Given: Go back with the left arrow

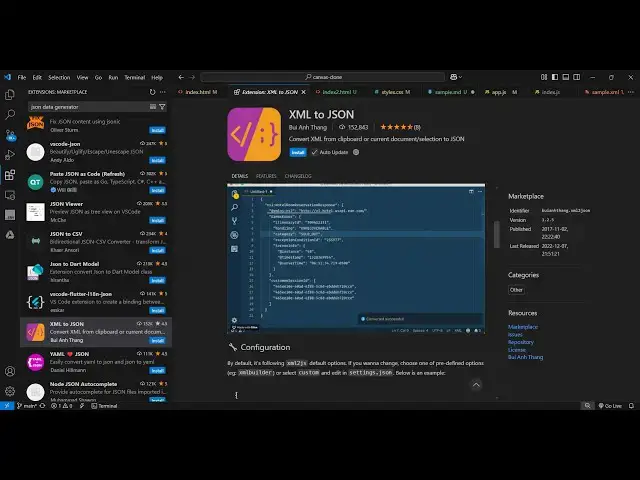Looking at the screenshot, I should 181,77.
